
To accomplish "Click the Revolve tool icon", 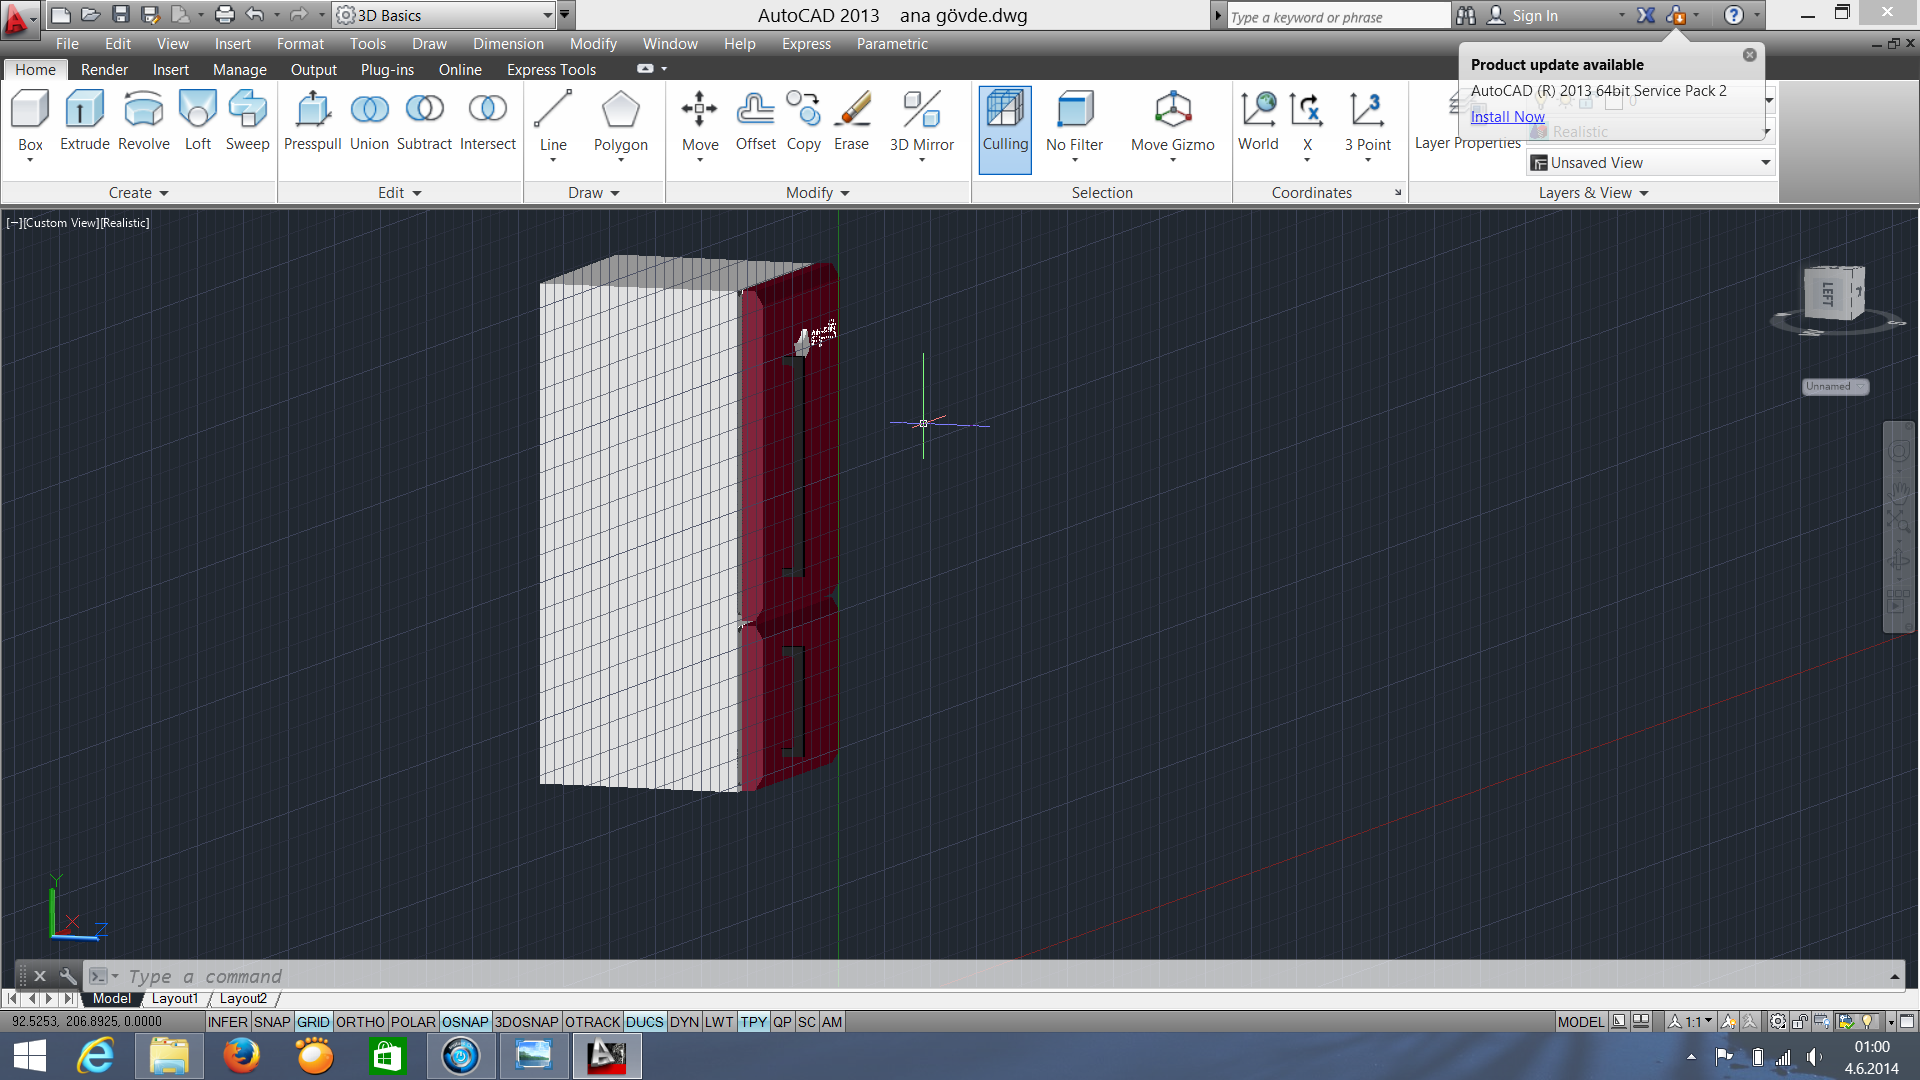I will (143, 109).
